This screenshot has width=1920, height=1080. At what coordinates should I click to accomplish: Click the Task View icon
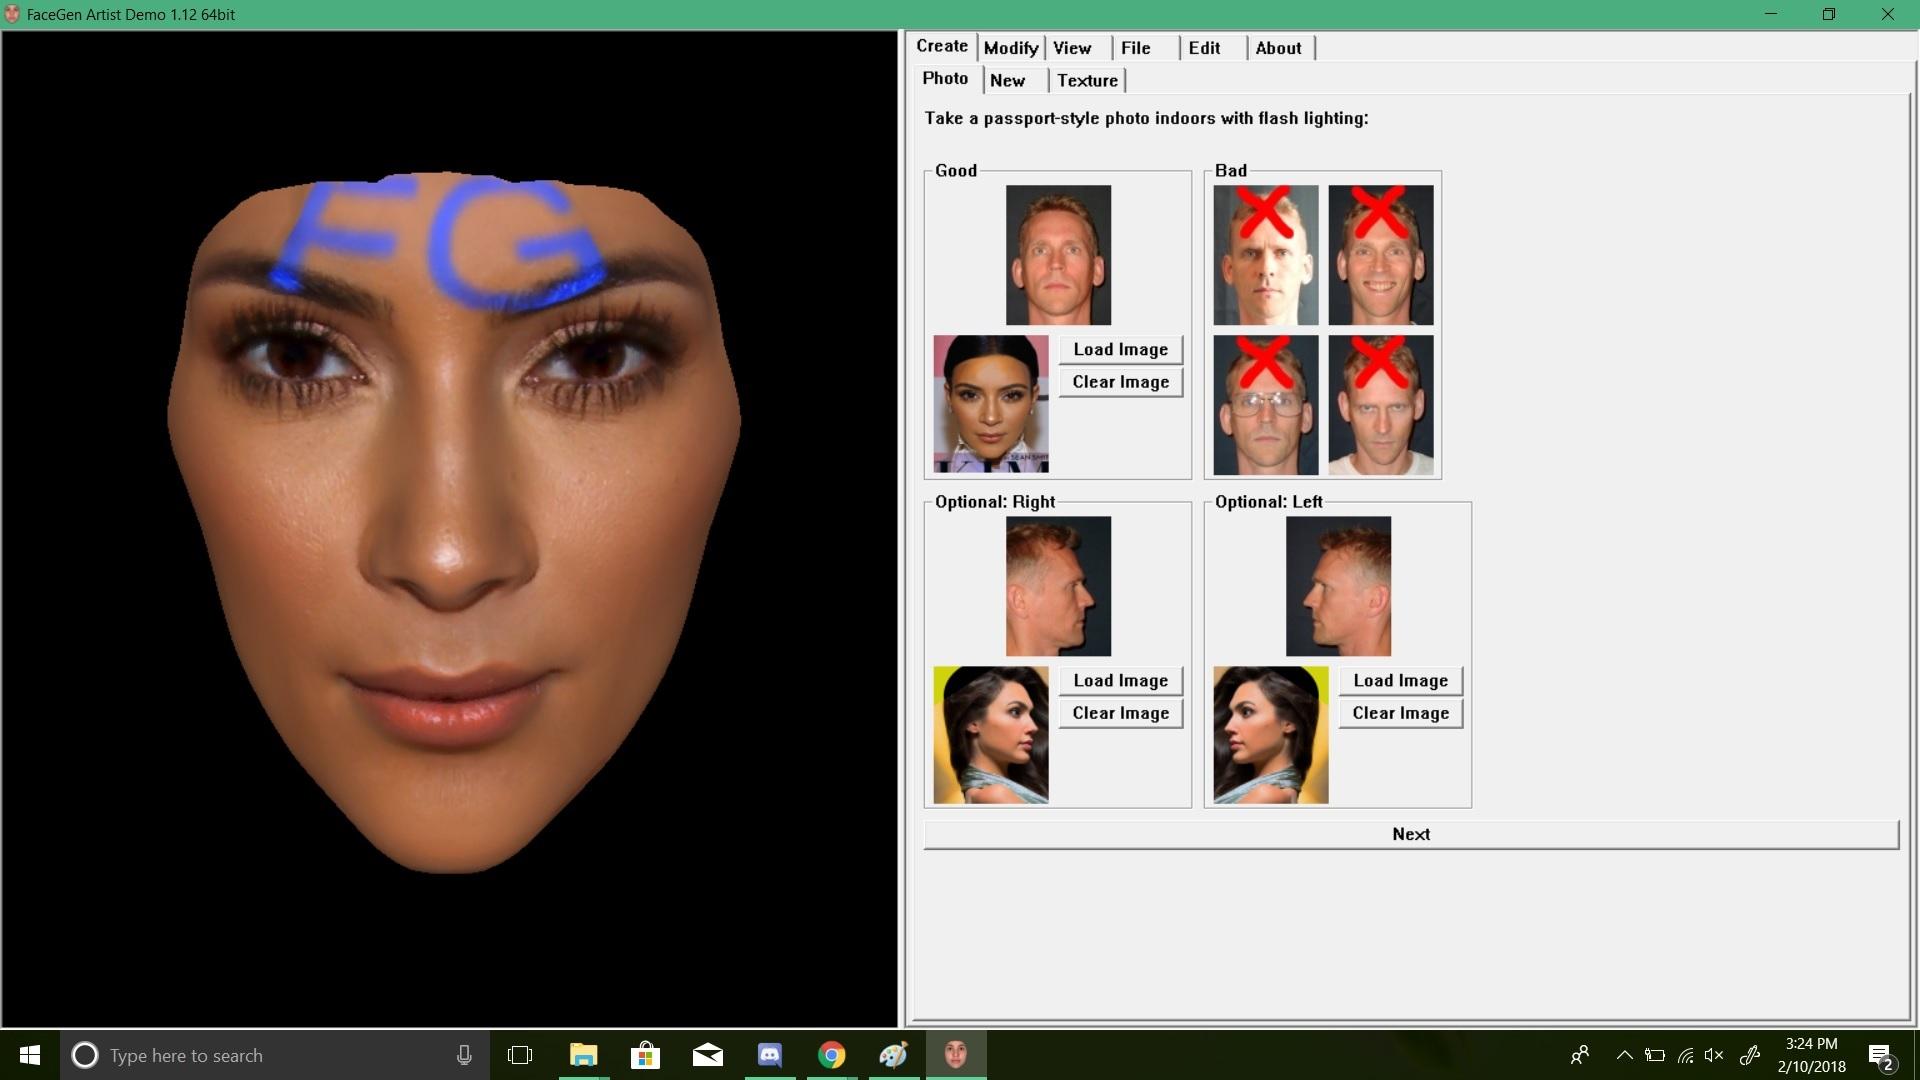point(520,1055)
